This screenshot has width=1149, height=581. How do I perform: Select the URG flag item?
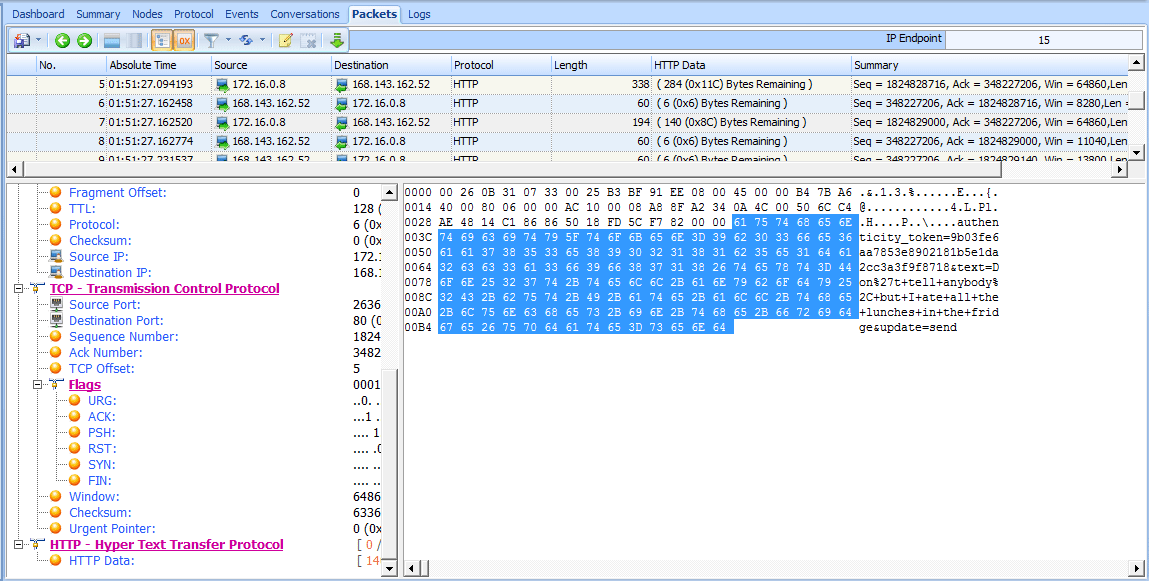coord(102,401)
